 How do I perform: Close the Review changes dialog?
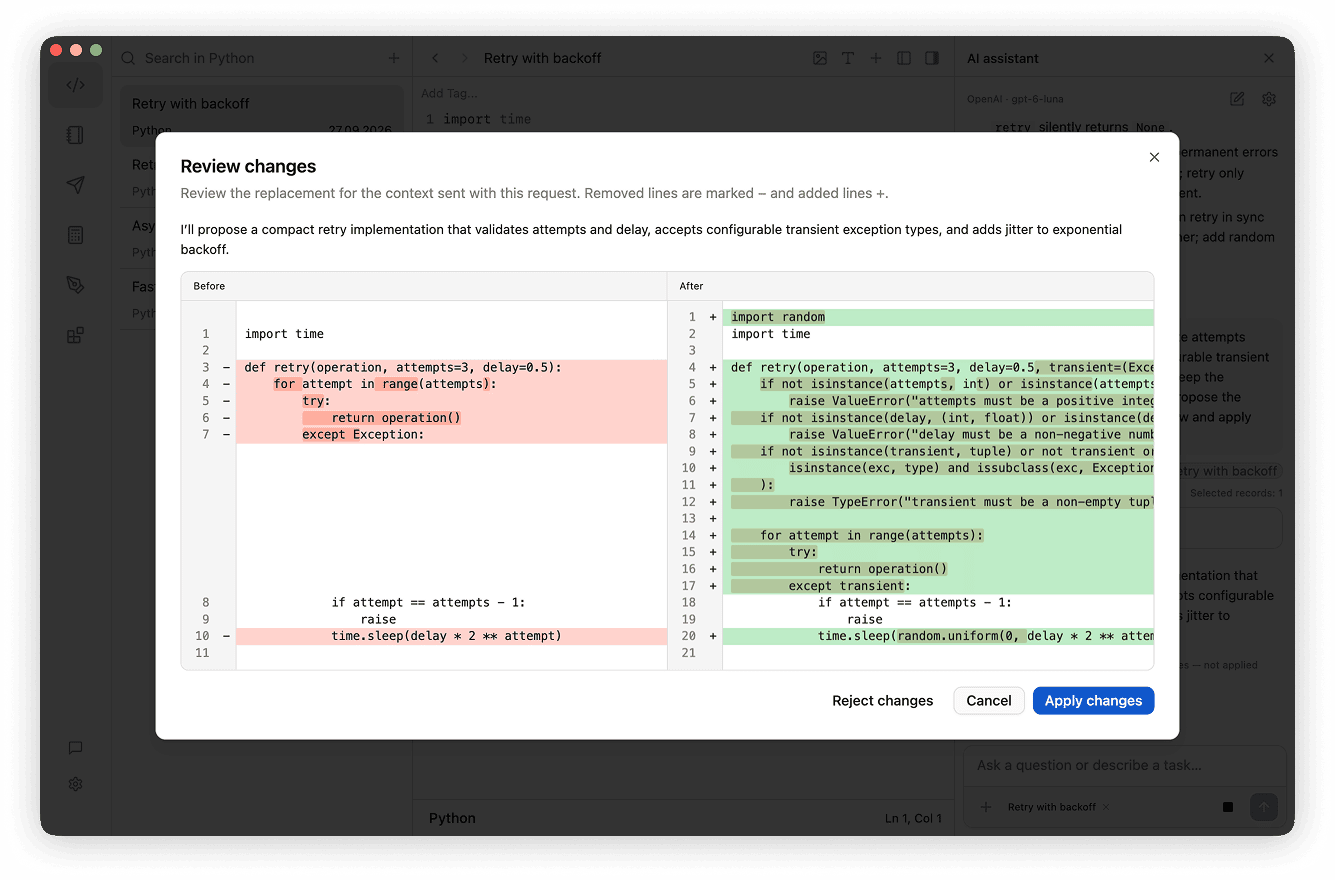tap(1154, 157)
